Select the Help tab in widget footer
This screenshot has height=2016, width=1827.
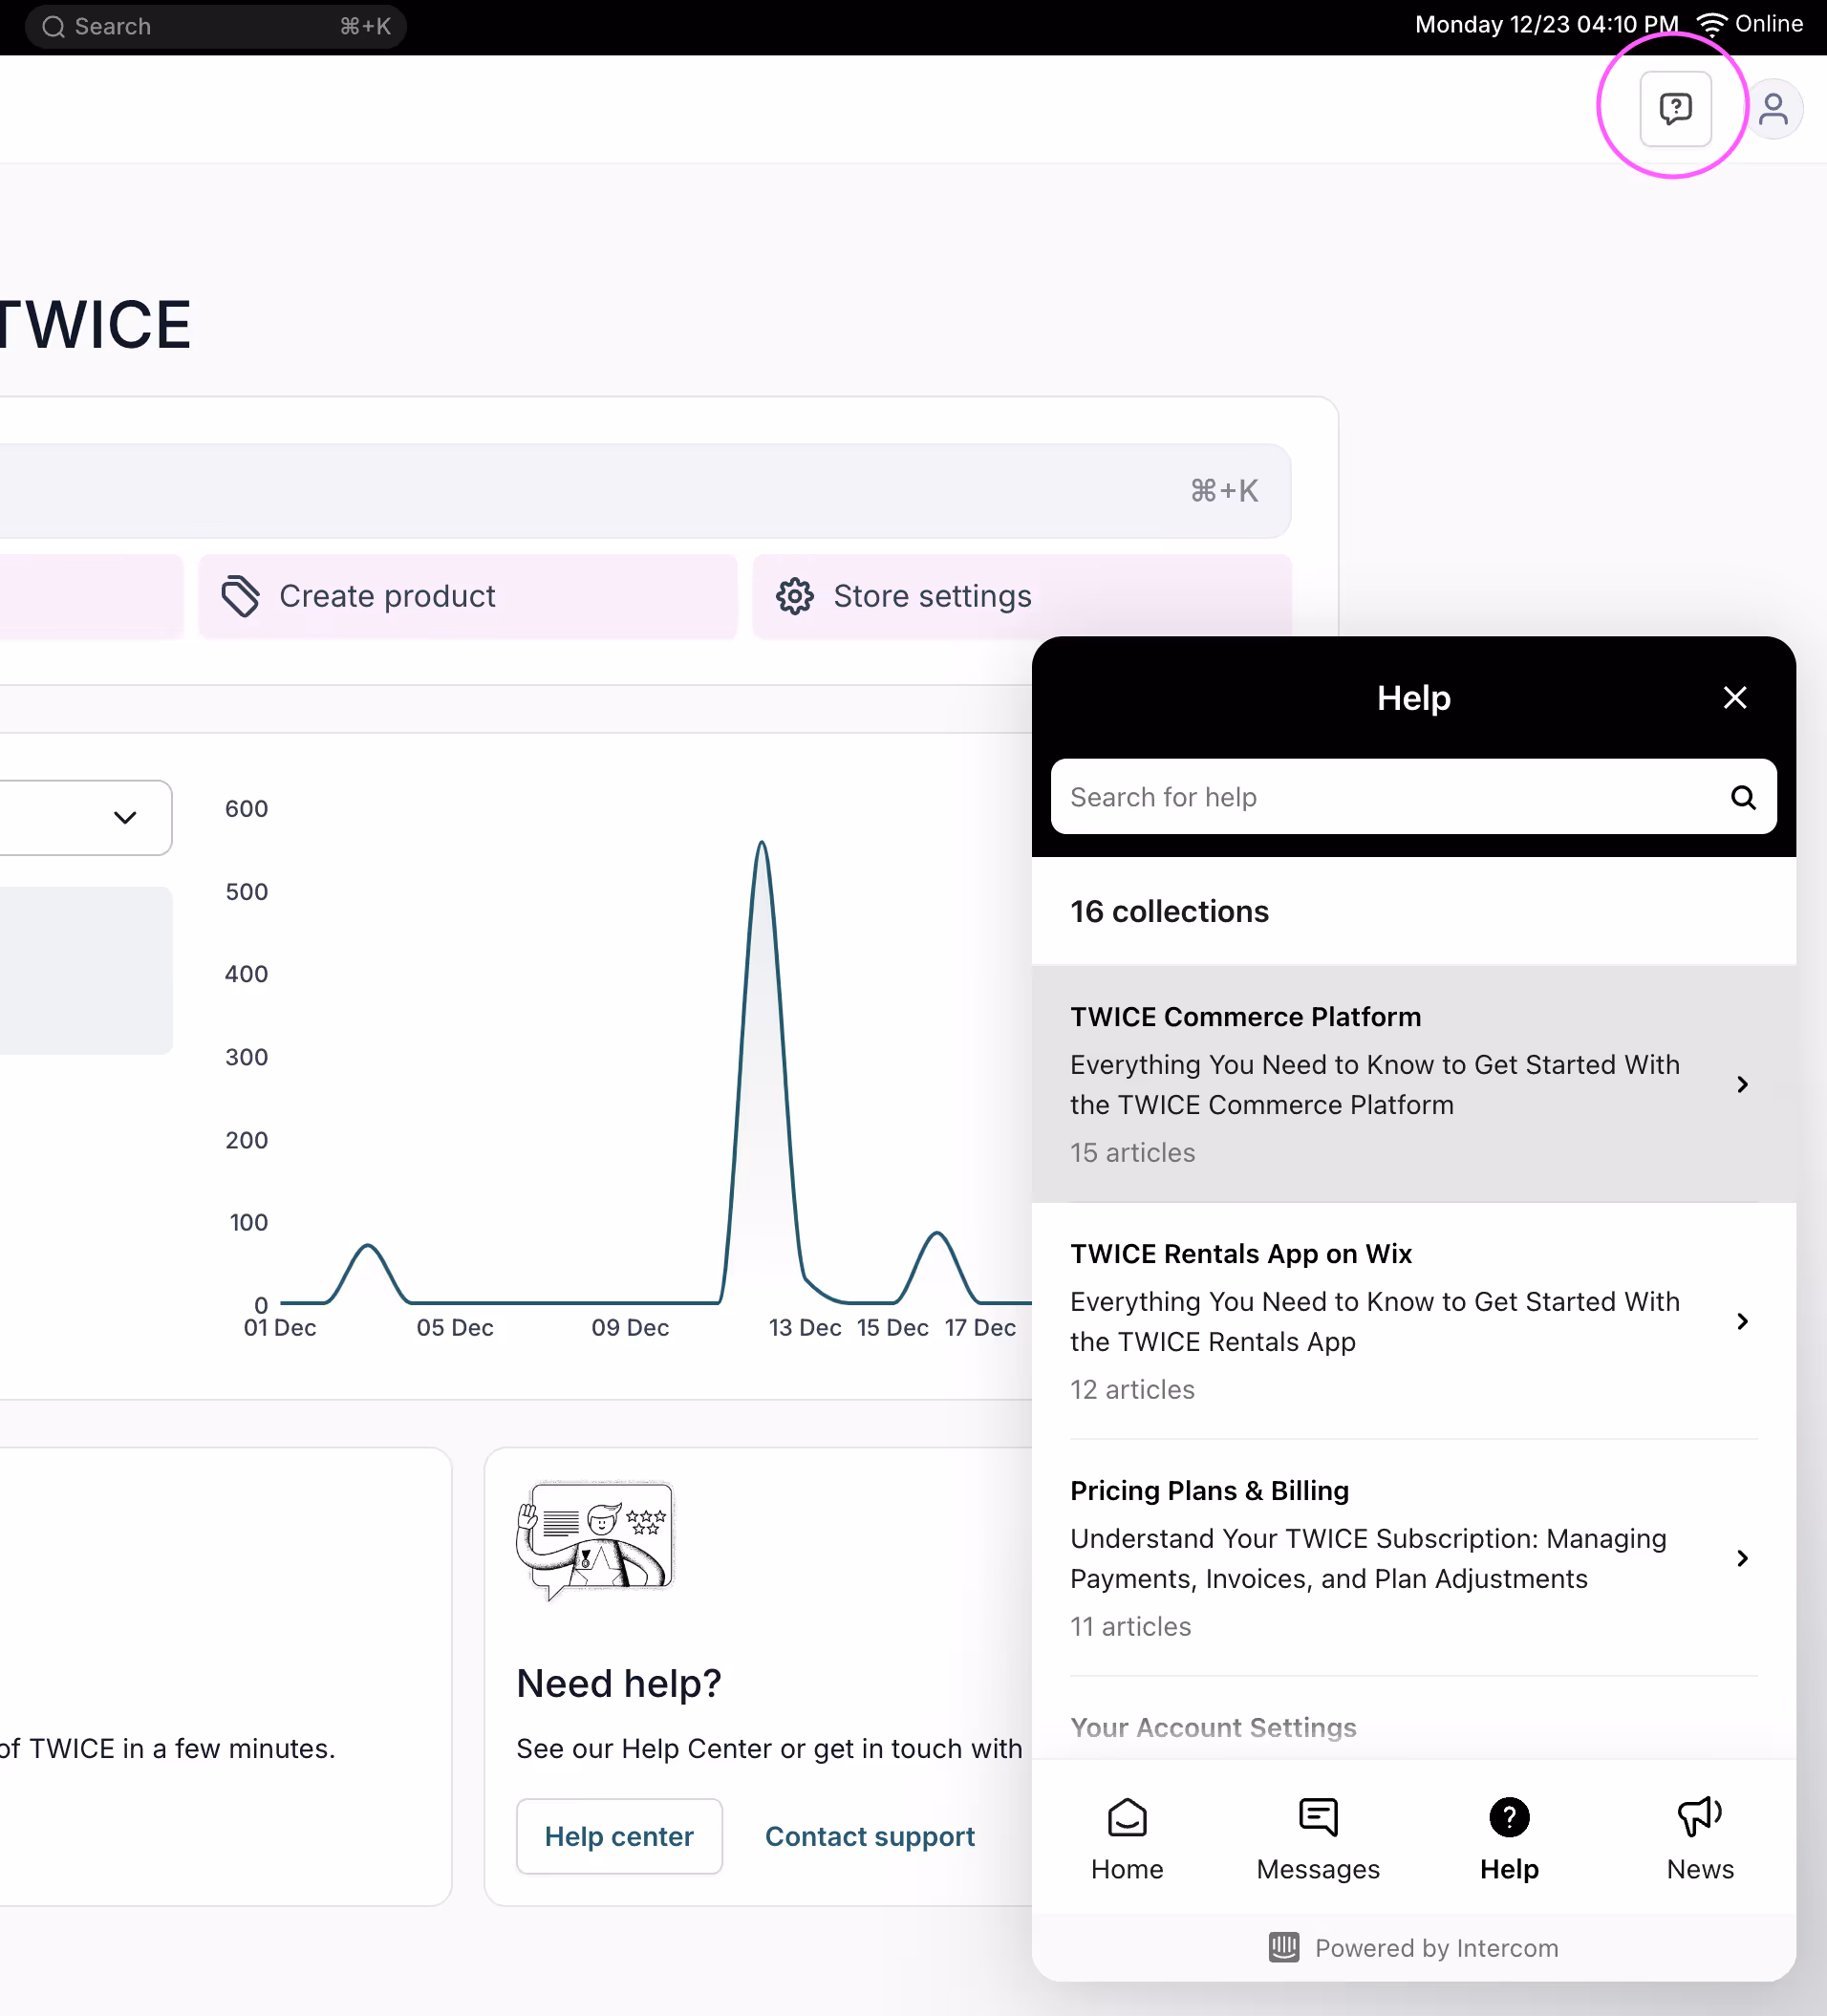(x=1509, y=1839)
